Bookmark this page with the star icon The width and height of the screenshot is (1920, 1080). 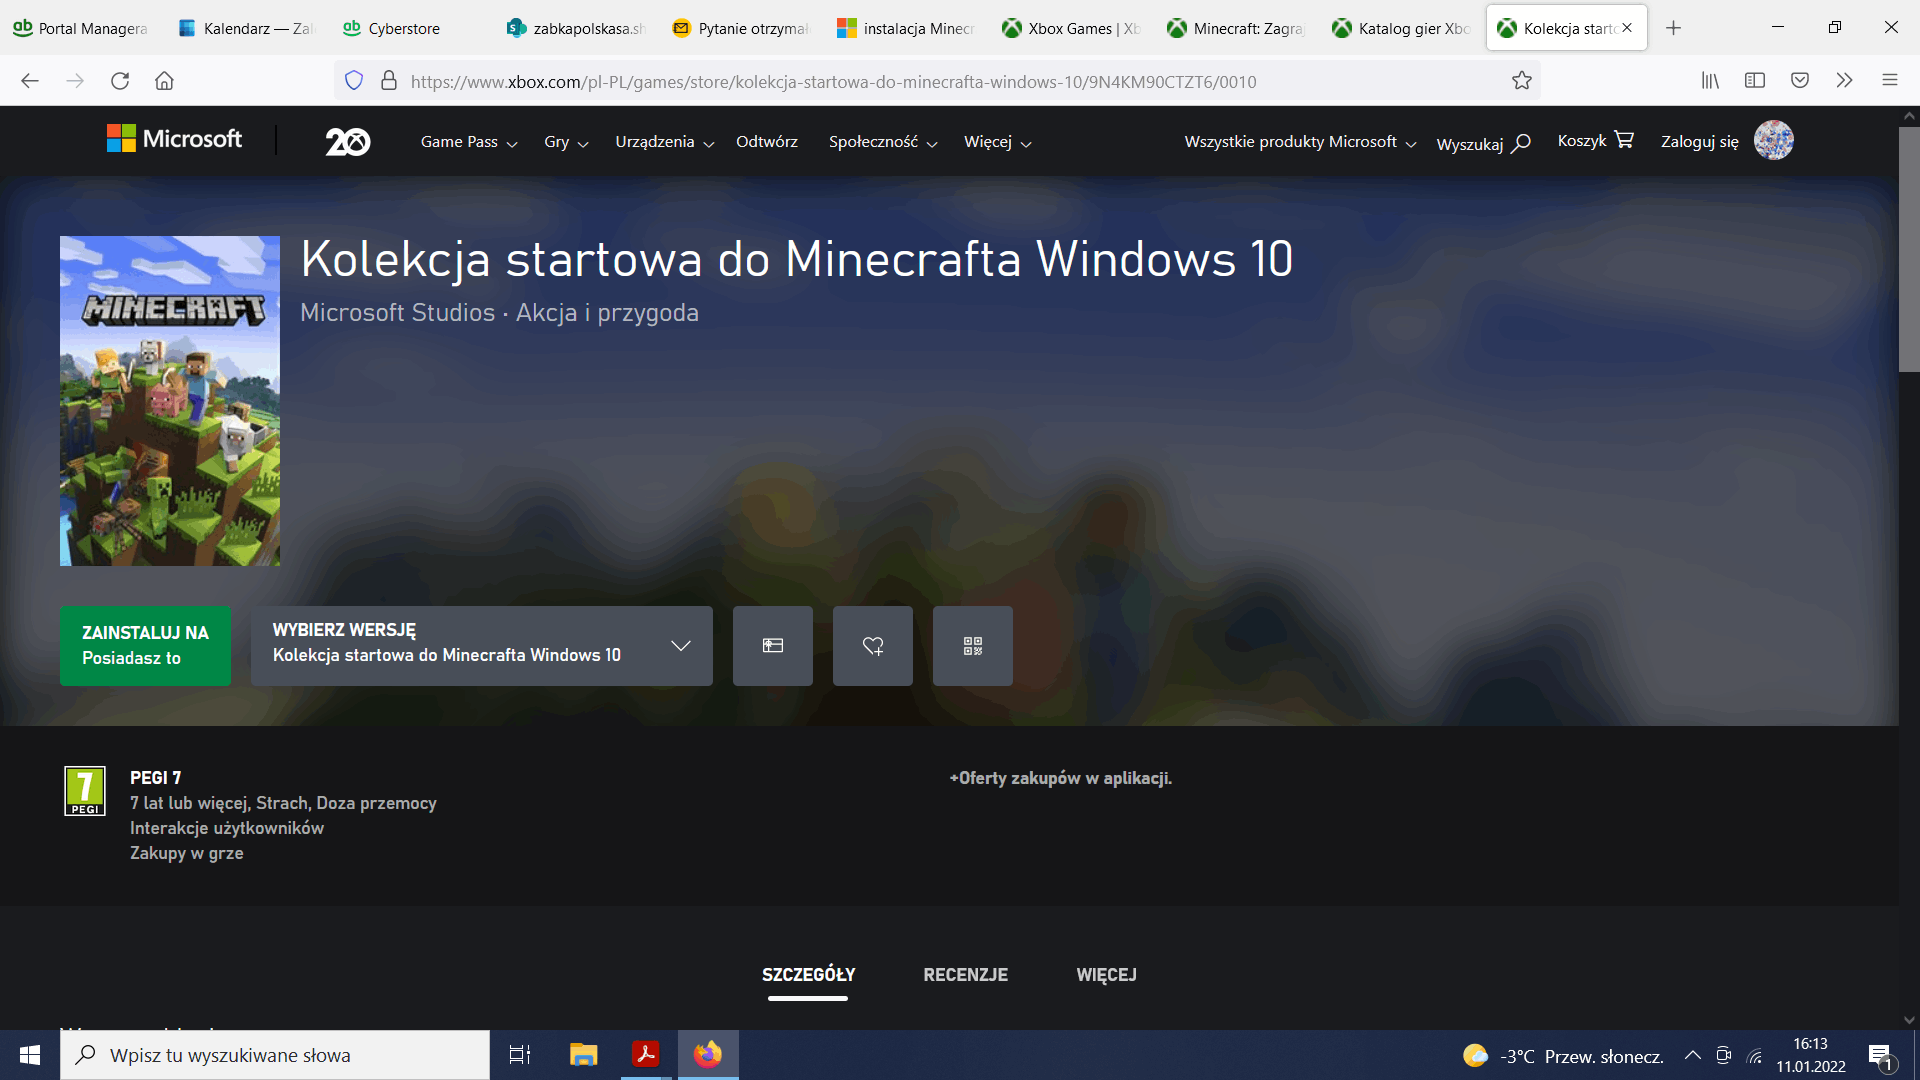(1522, 81)
